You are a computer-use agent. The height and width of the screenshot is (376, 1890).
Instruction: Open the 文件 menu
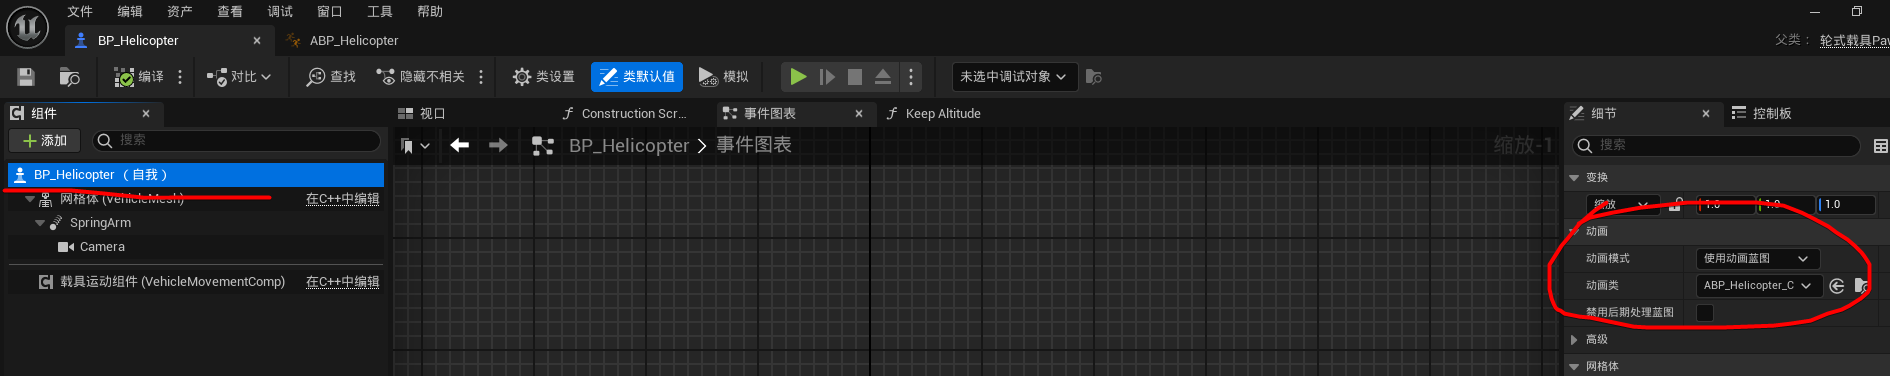click(80, 12)
